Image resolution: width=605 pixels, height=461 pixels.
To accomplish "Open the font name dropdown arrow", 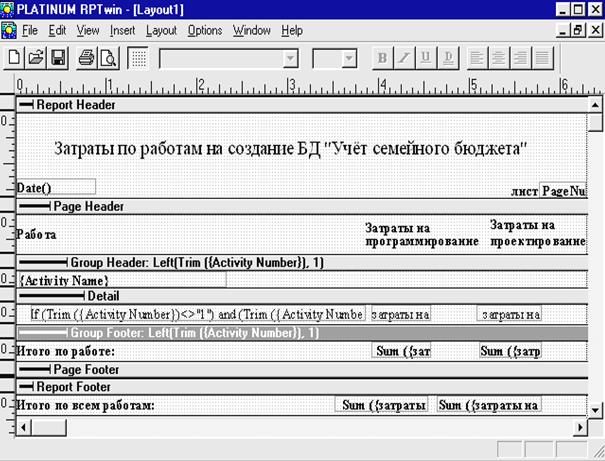I will point(290,59).
